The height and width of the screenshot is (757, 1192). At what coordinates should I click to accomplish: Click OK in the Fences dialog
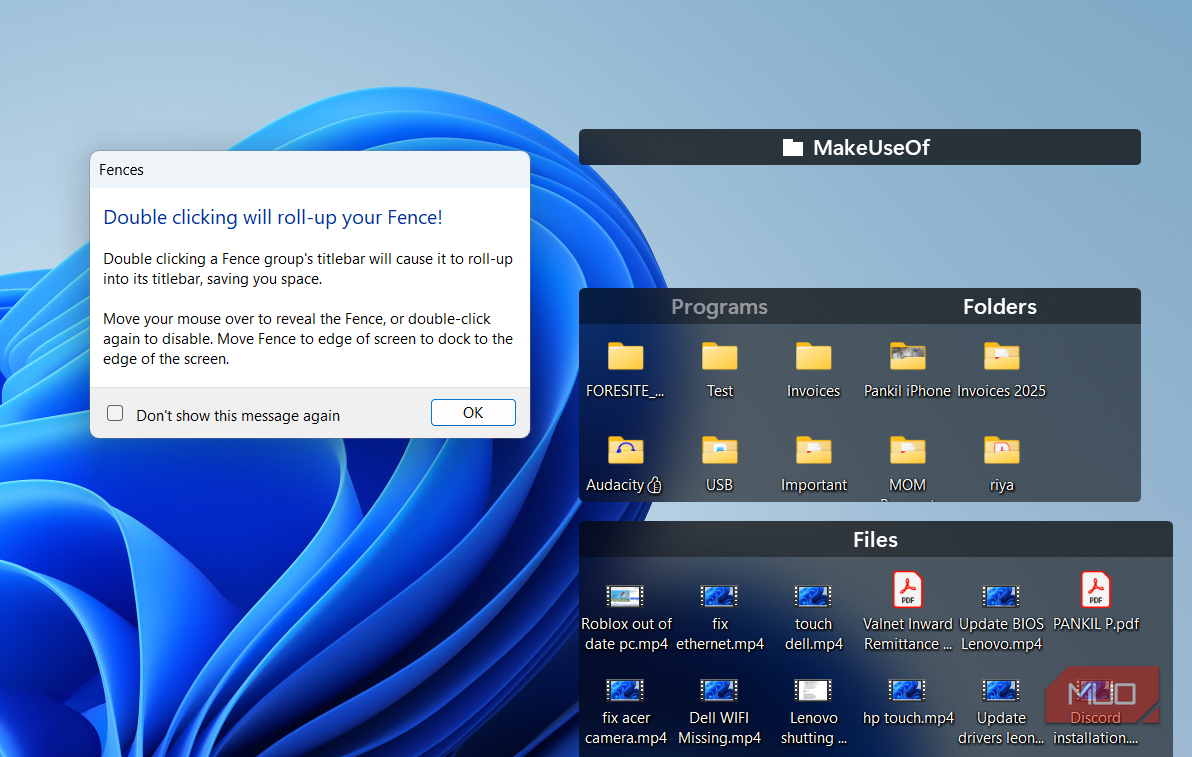point(473,413)
